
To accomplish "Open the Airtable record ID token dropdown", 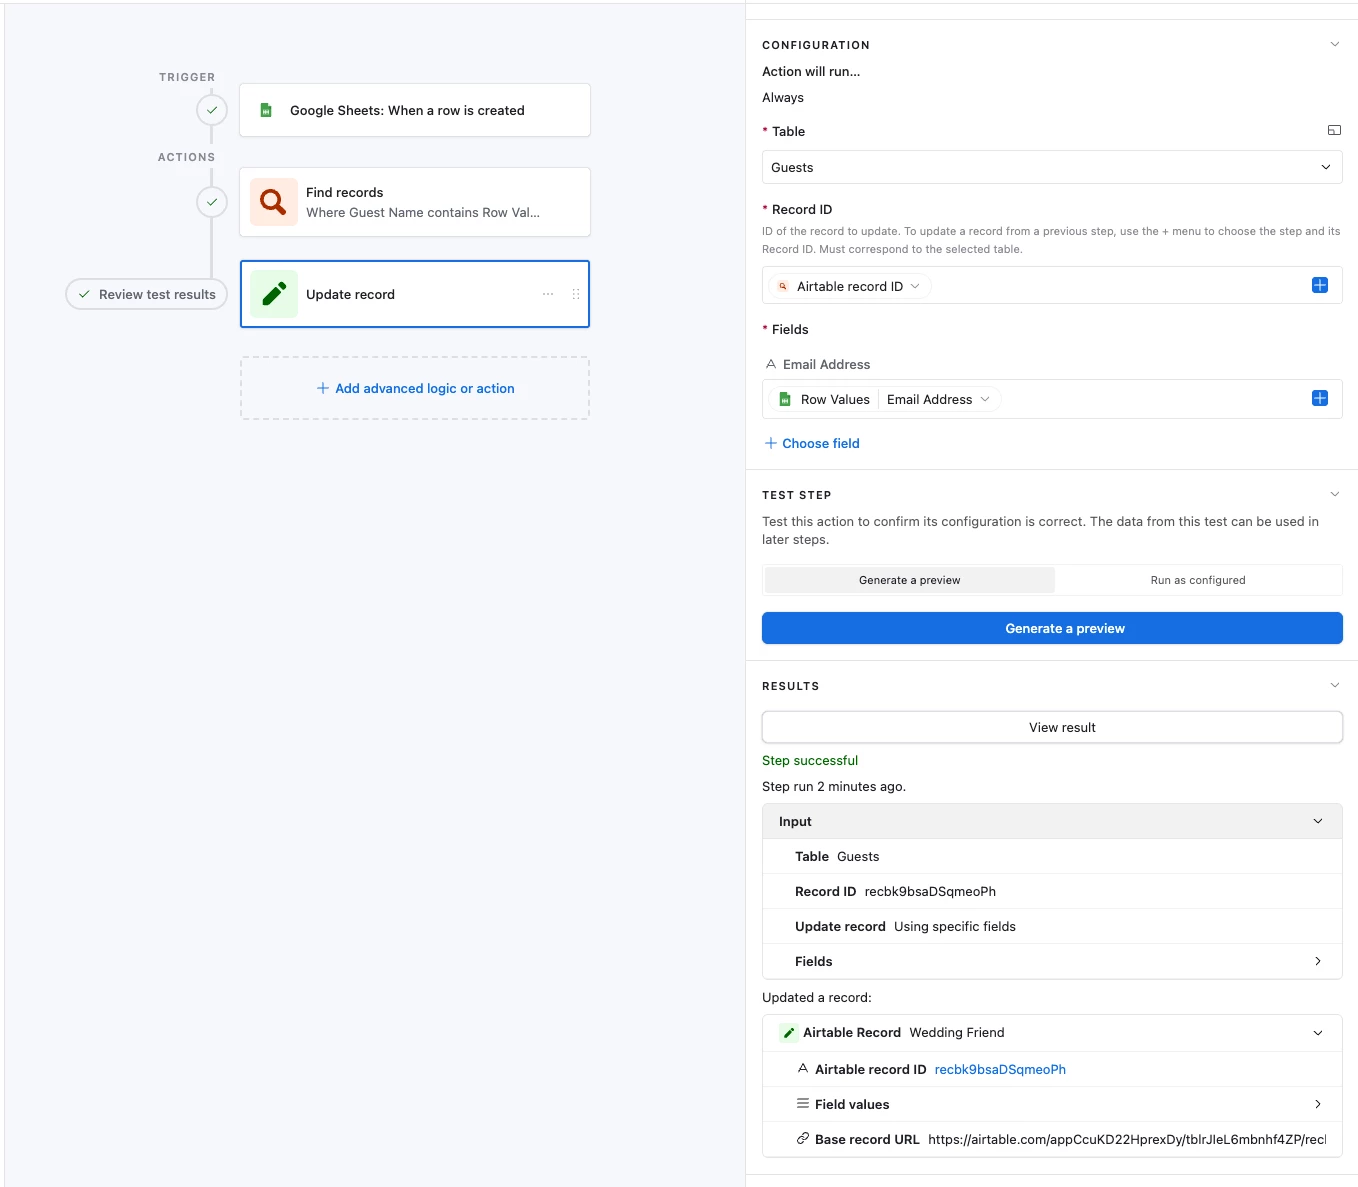I will [915, 286].
